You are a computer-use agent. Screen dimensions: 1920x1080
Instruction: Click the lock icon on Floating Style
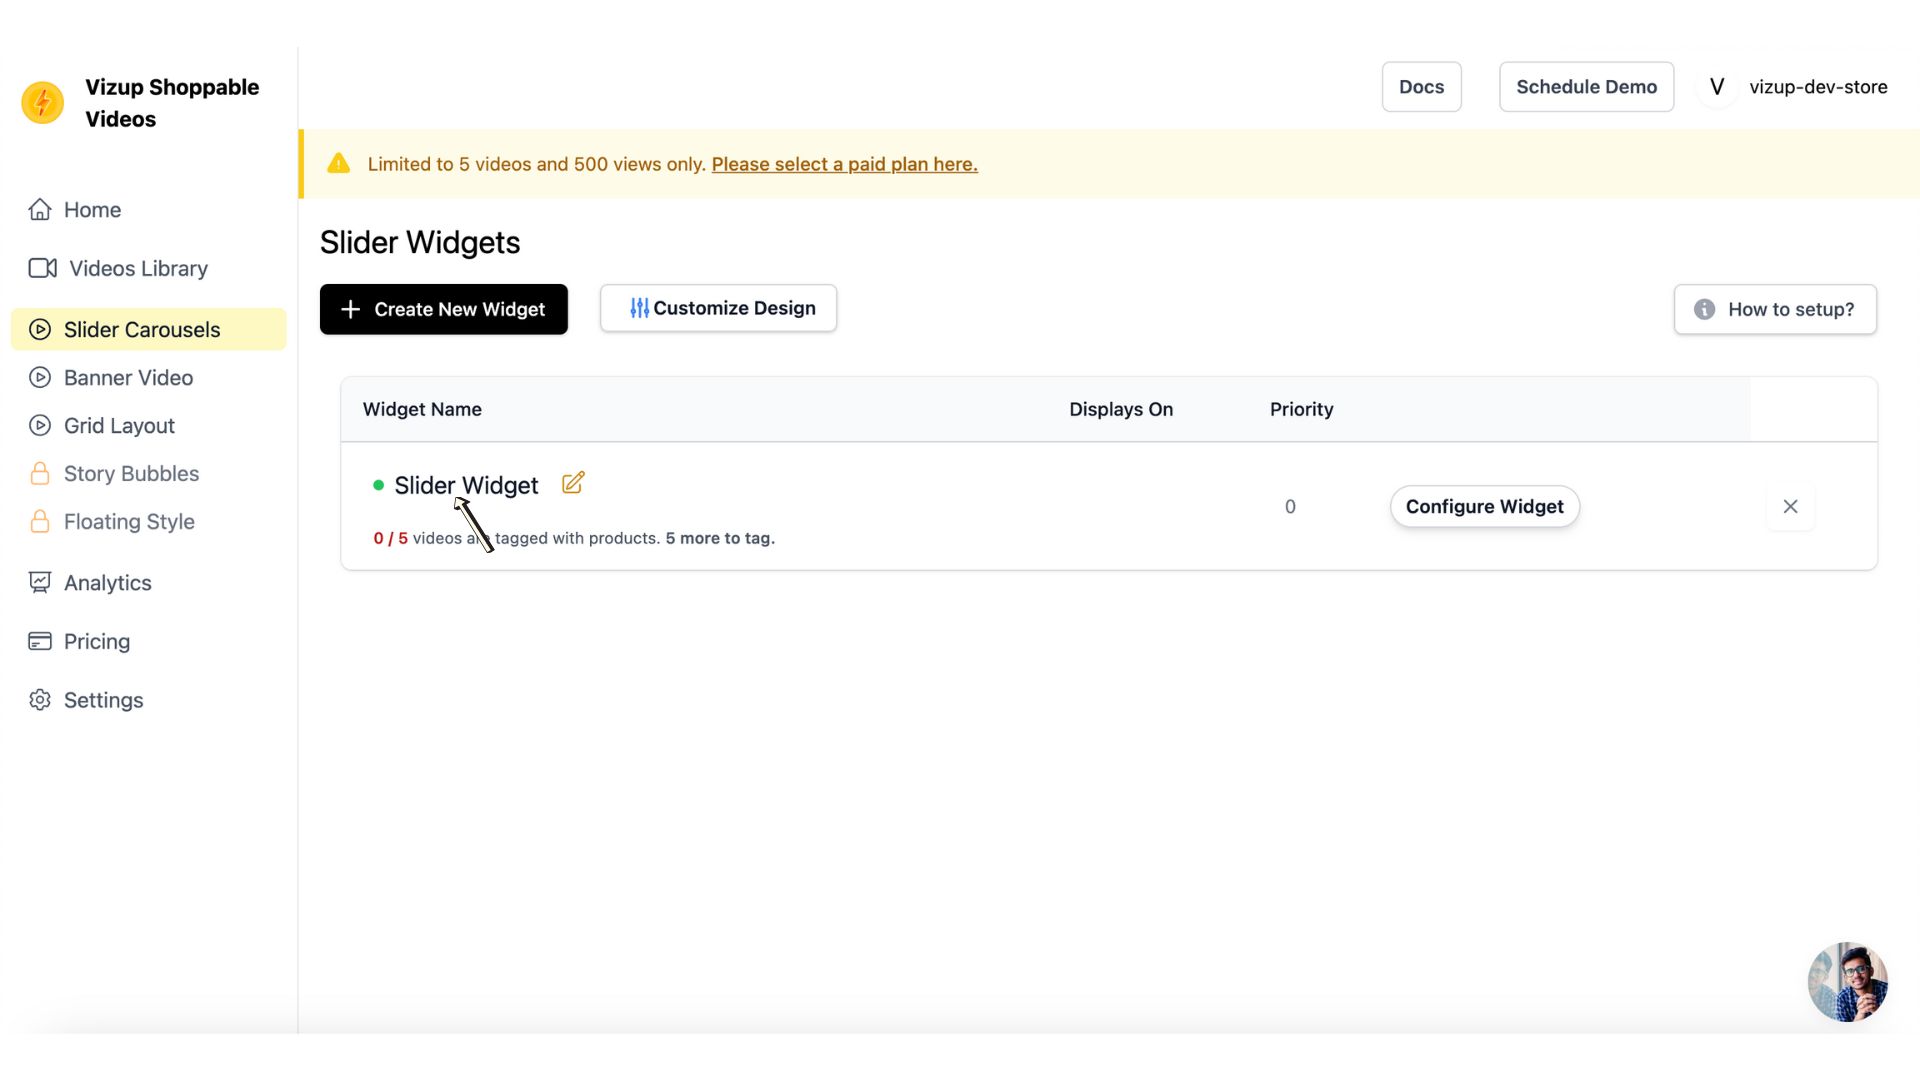[x=40, y=521]
